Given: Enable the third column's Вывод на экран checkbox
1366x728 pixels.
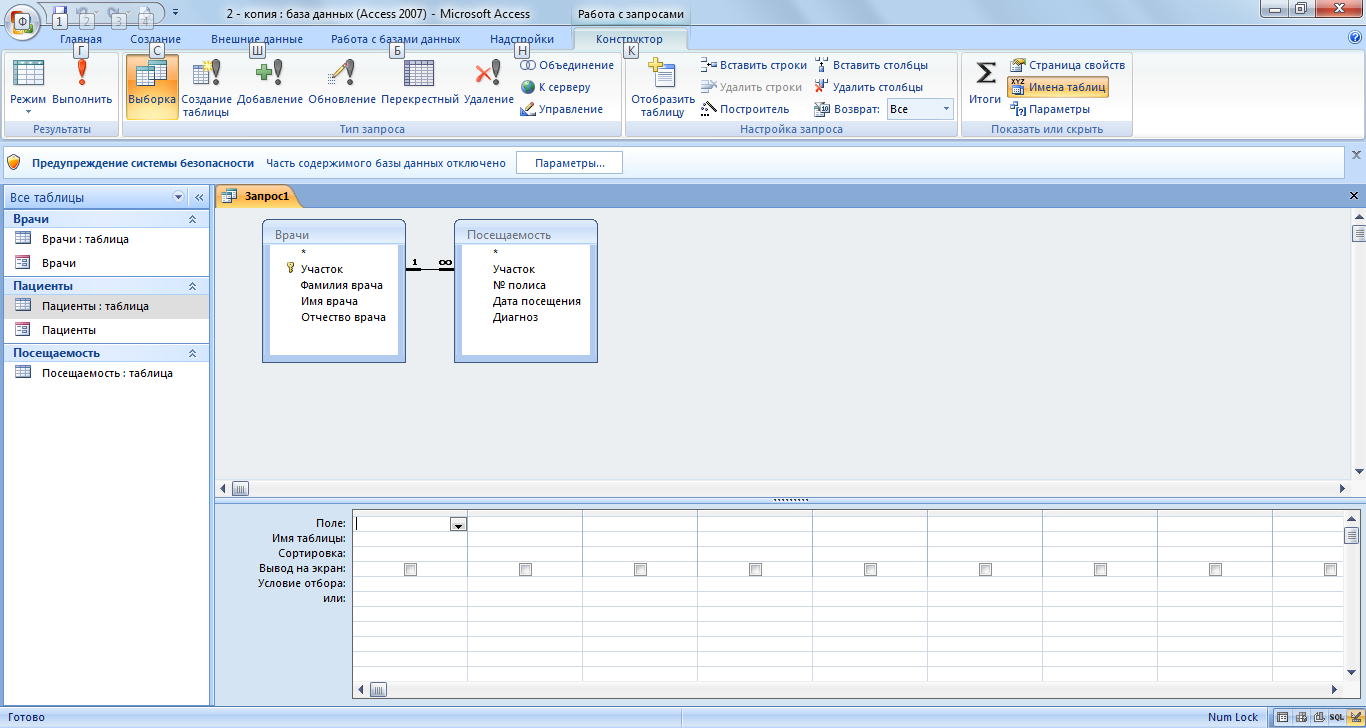Looking at the screenshot, I should (640, 569).
